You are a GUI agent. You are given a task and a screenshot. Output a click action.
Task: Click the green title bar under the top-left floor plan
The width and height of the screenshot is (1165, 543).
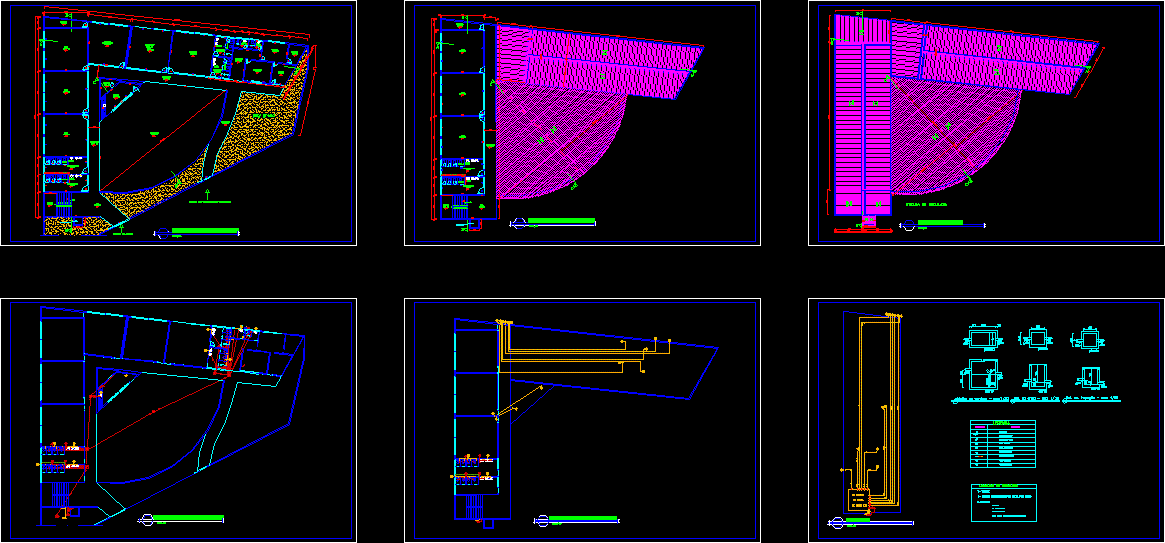pyautogui.click(x=205, y=231)
